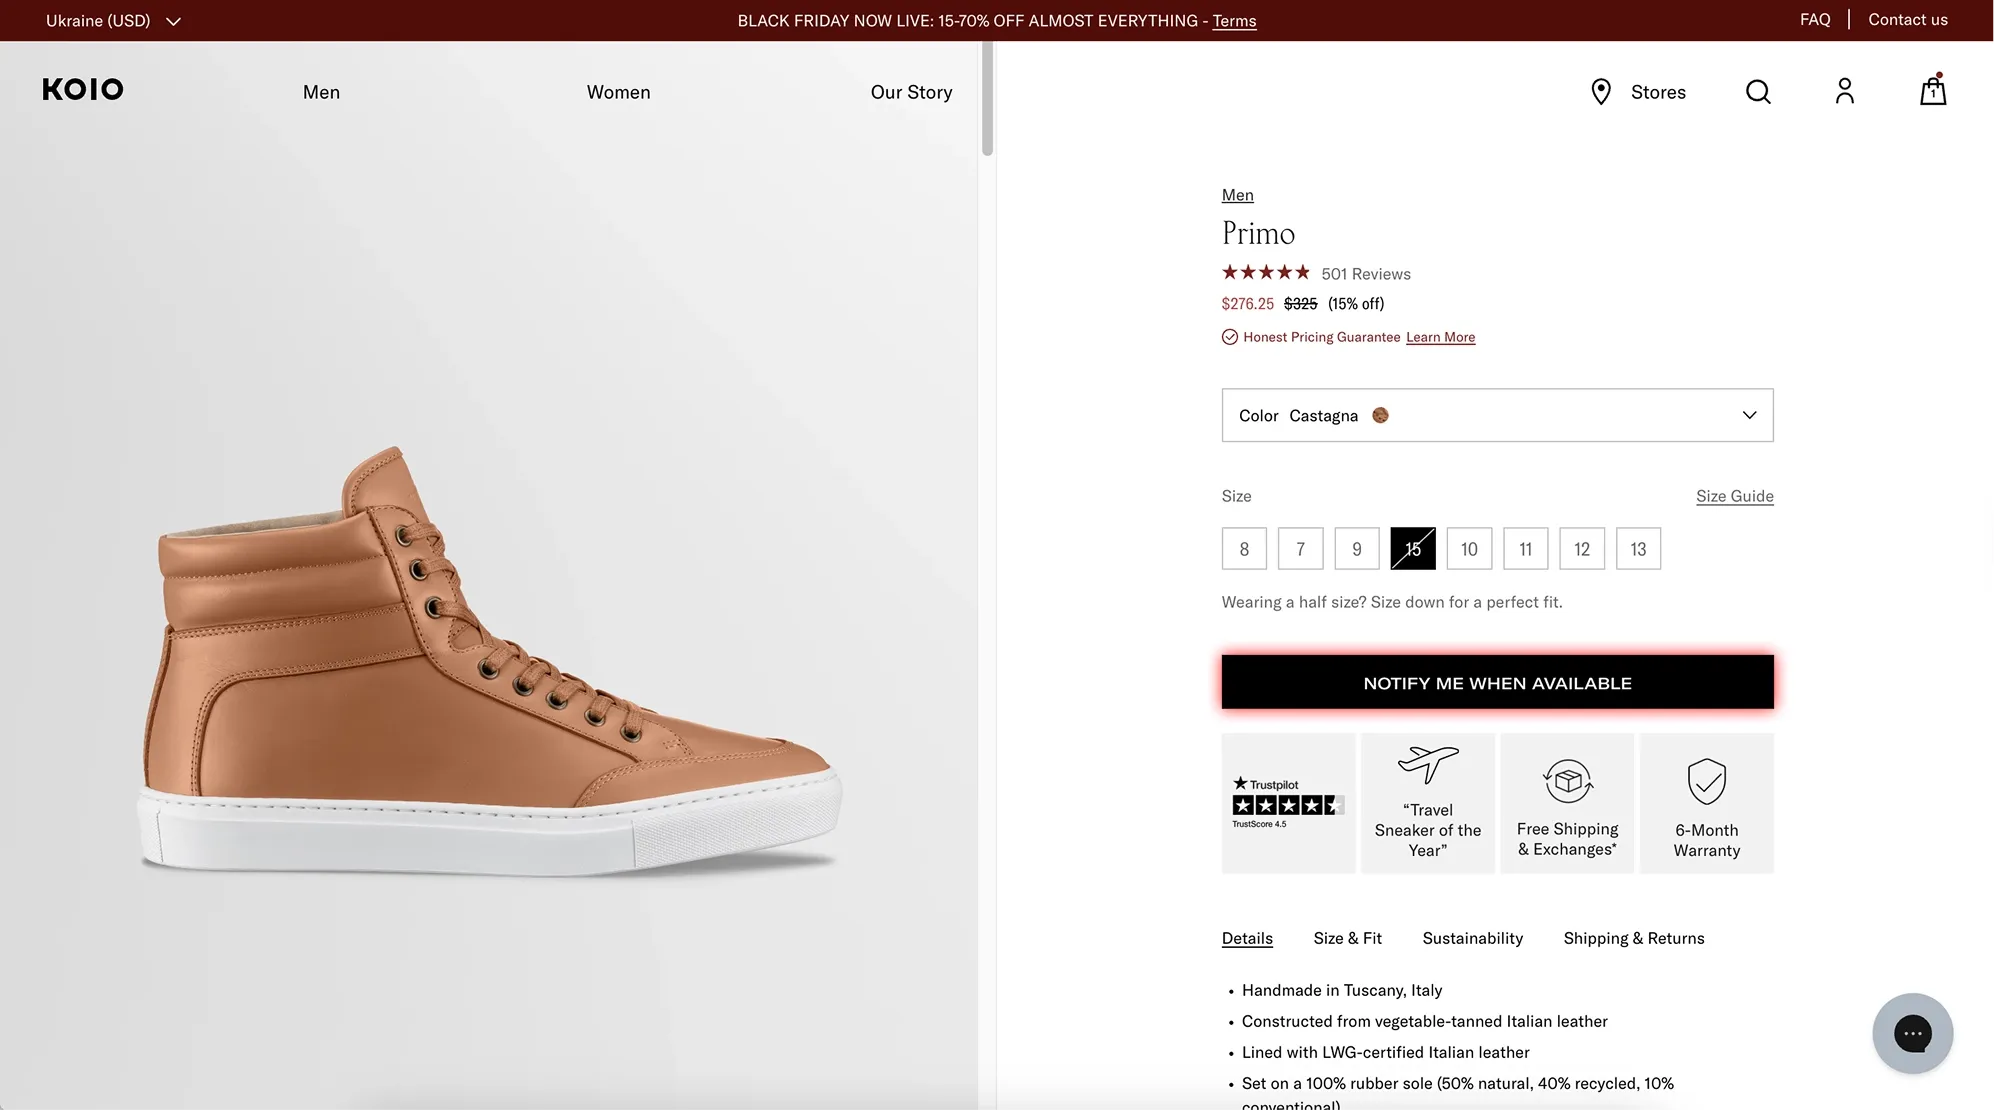The width and height of the screenshot is (1994, 1110).
Task: Open the shopping bag with one item
Action: [1932, 91]
